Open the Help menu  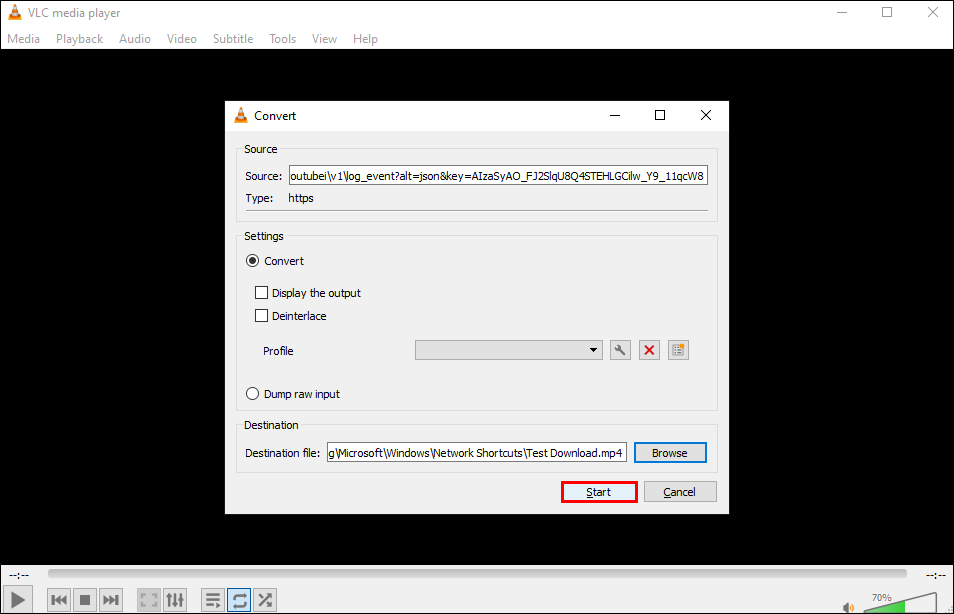click(365, 38)
